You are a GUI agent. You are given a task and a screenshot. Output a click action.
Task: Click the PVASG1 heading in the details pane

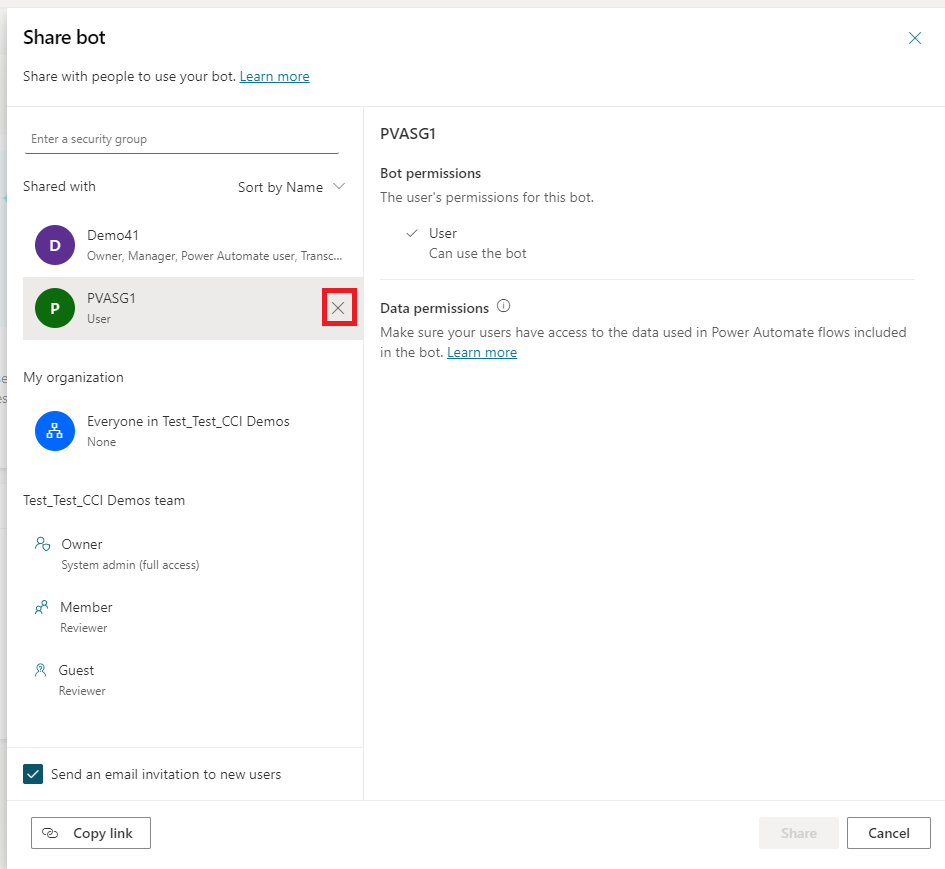click(x=408, y=134)
